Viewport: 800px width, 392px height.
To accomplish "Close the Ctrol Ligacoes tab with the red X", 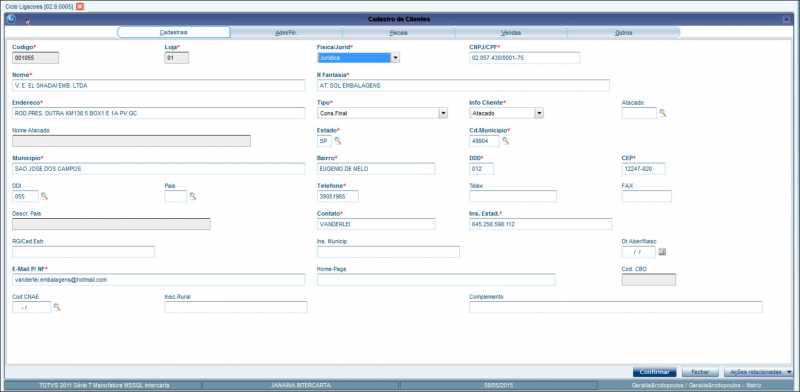I will pyautogui.click(x=80, y=7).
